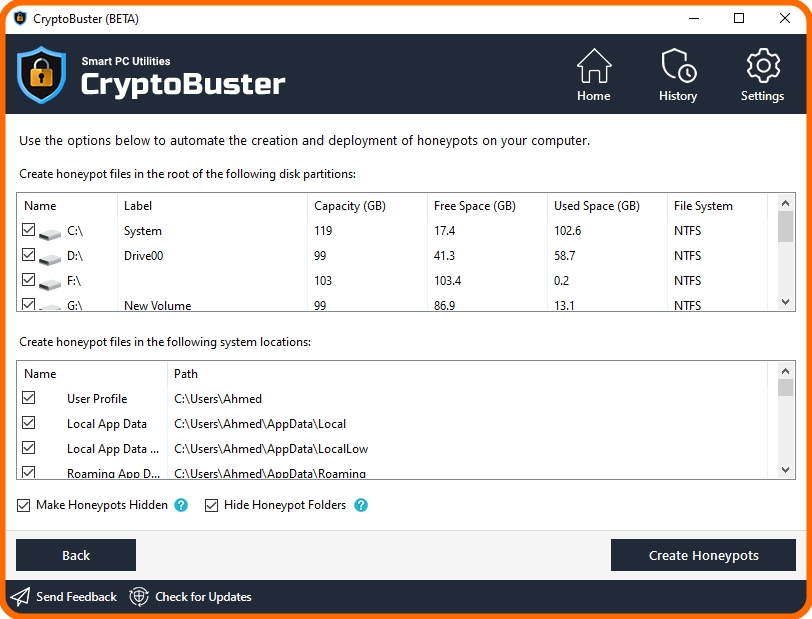This screenshot has width=812, height=619.
Task: Click the Send Feedback paper plane icon
Action: 20,597
